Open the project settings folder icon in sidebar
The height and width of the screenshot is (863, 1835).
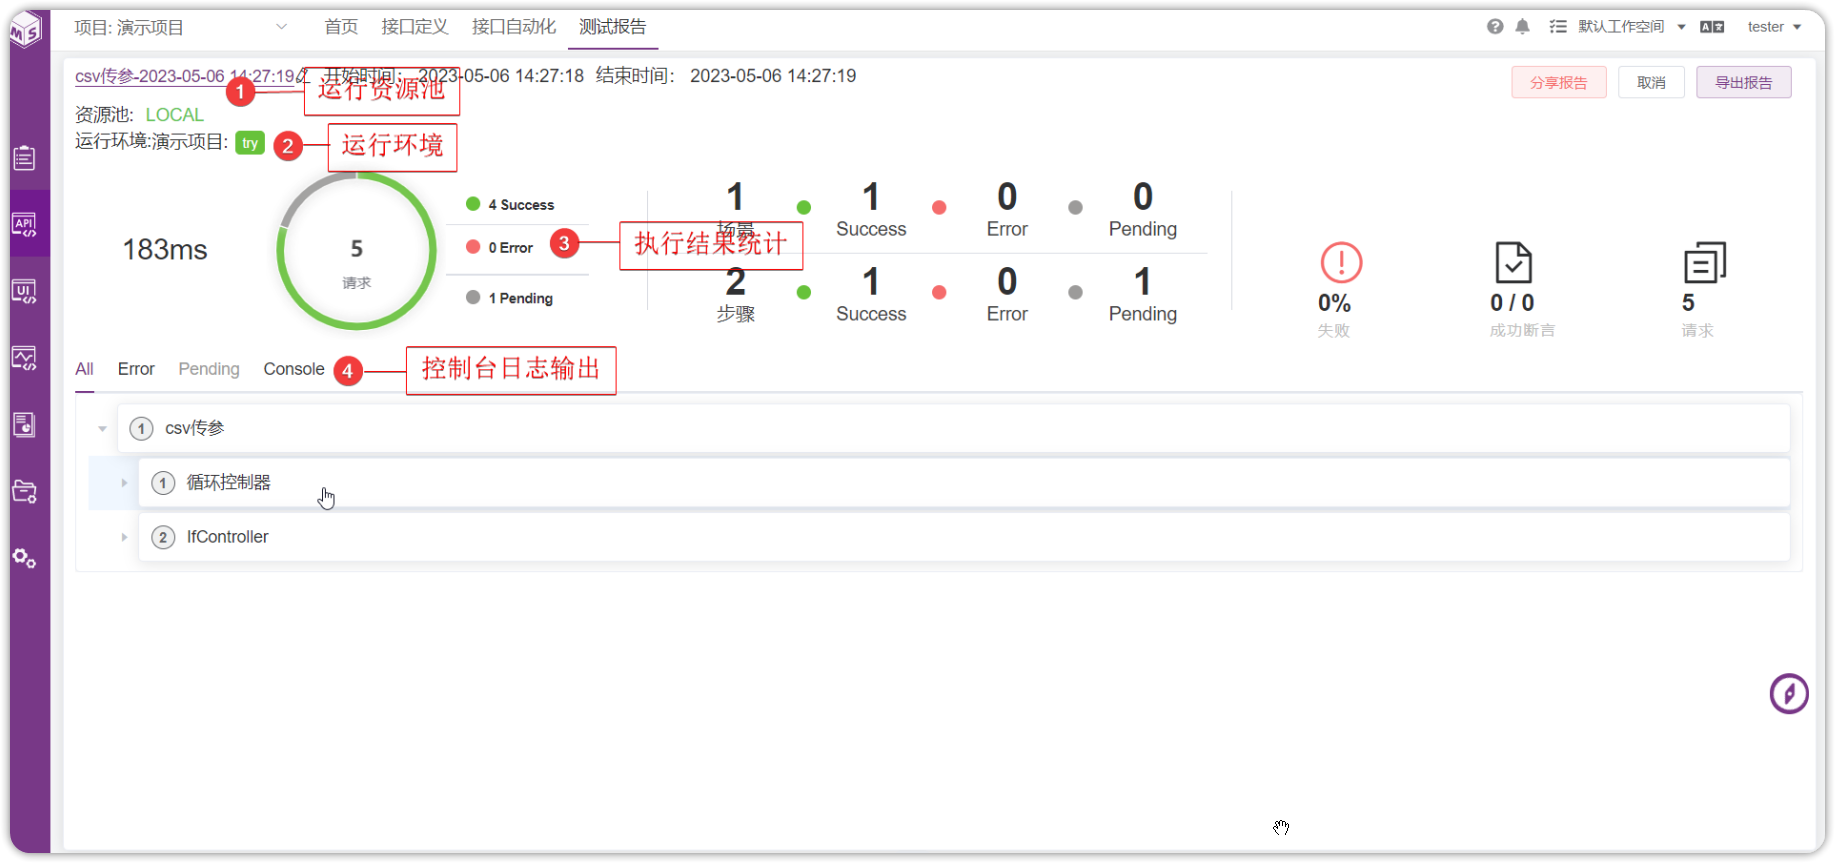point(25,491)
